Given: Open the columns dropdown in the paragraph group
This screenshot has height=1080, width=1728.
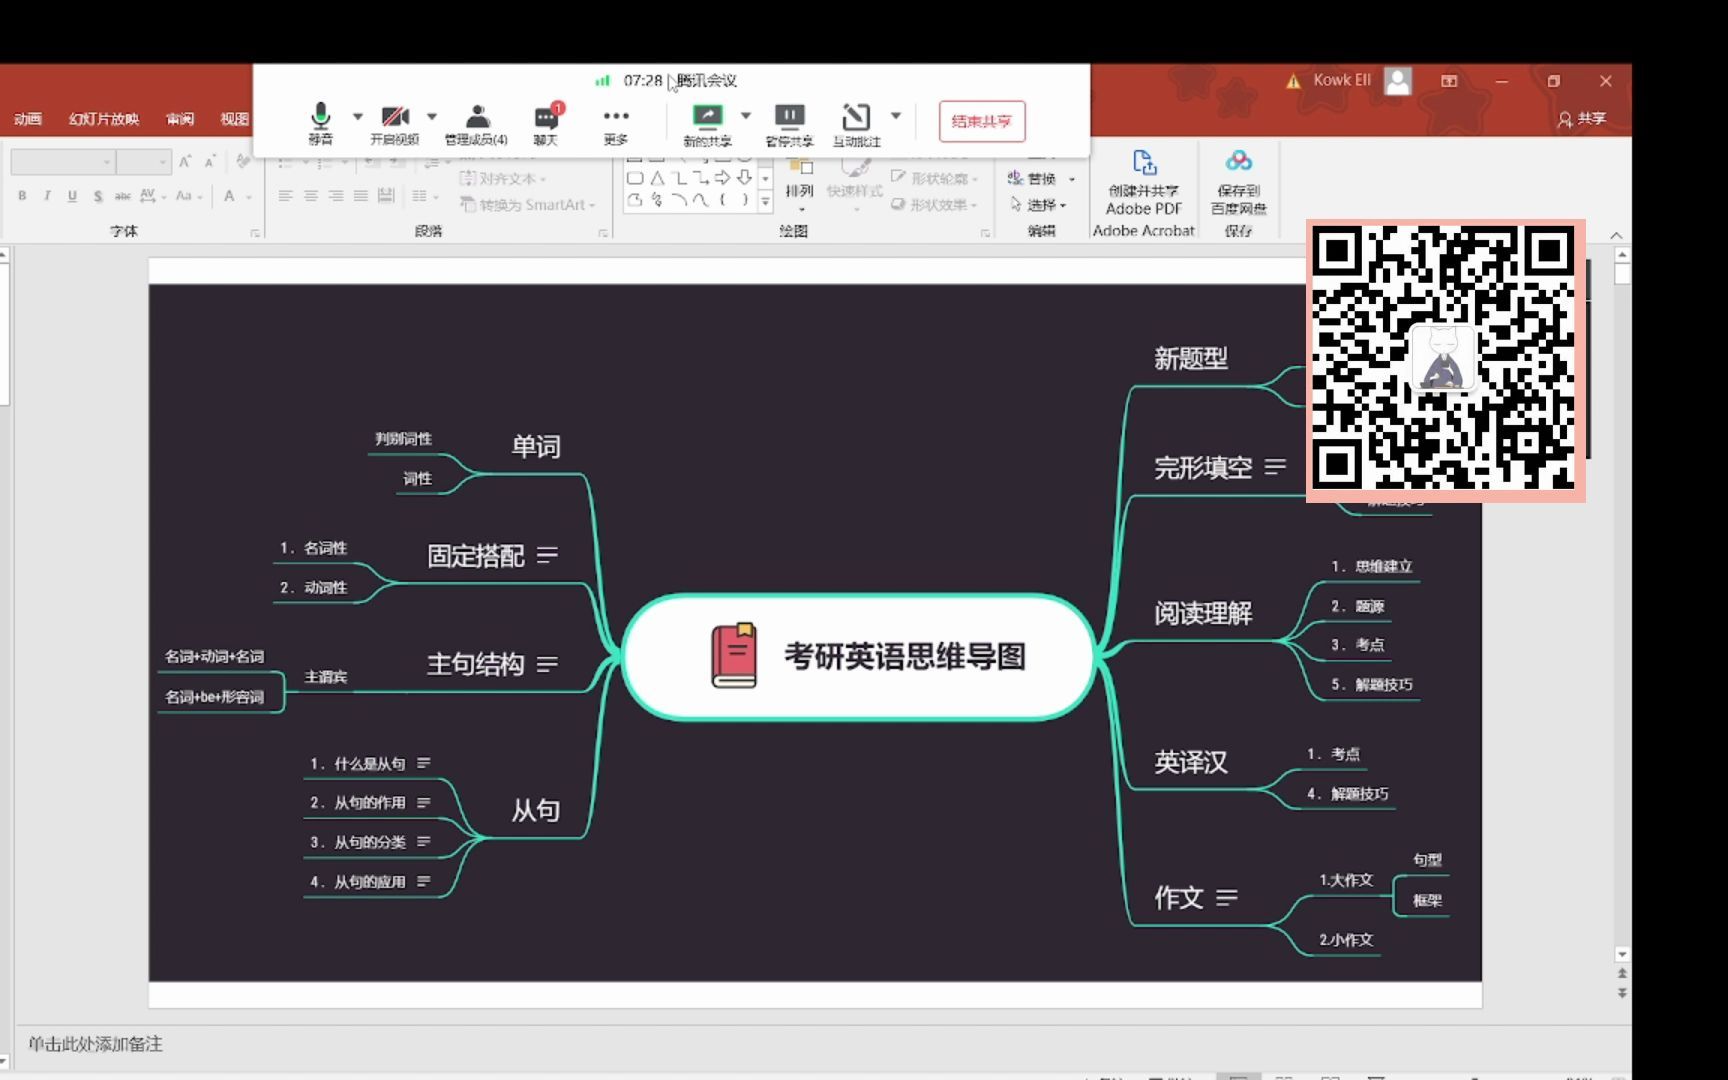Looking at the screenshot, I should pyautogui.click(x=425, y=196).
